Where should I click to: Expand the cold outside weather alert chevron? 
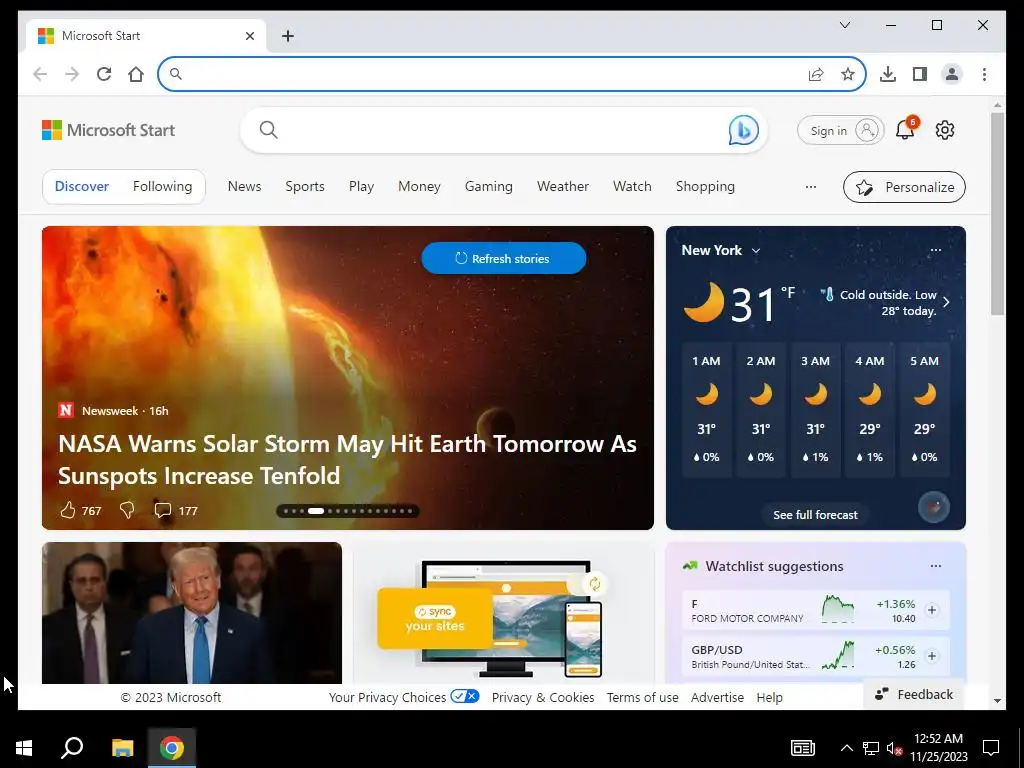946,302
